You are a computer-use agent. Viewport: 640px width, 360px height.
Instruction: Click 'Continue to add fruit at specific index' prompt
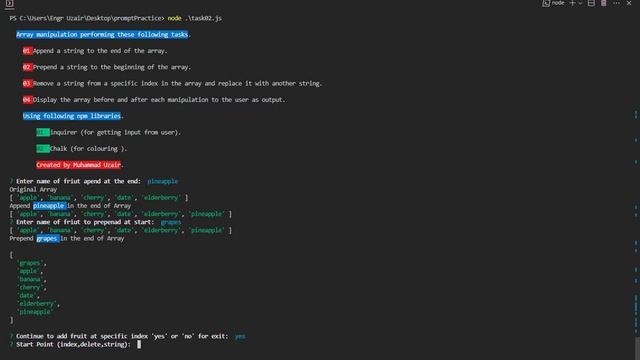122,336
